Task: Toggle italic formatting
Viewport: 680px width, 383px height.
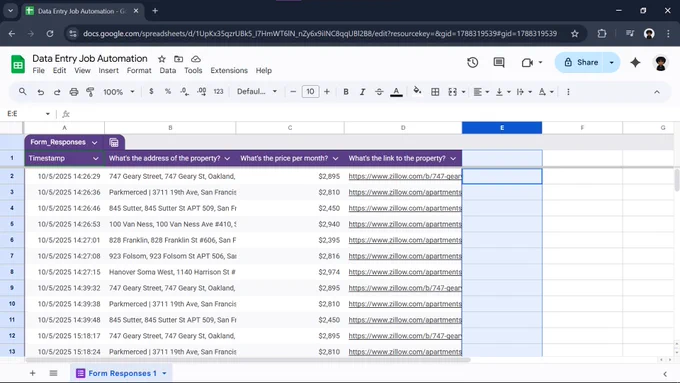Action: pos(362,92)
